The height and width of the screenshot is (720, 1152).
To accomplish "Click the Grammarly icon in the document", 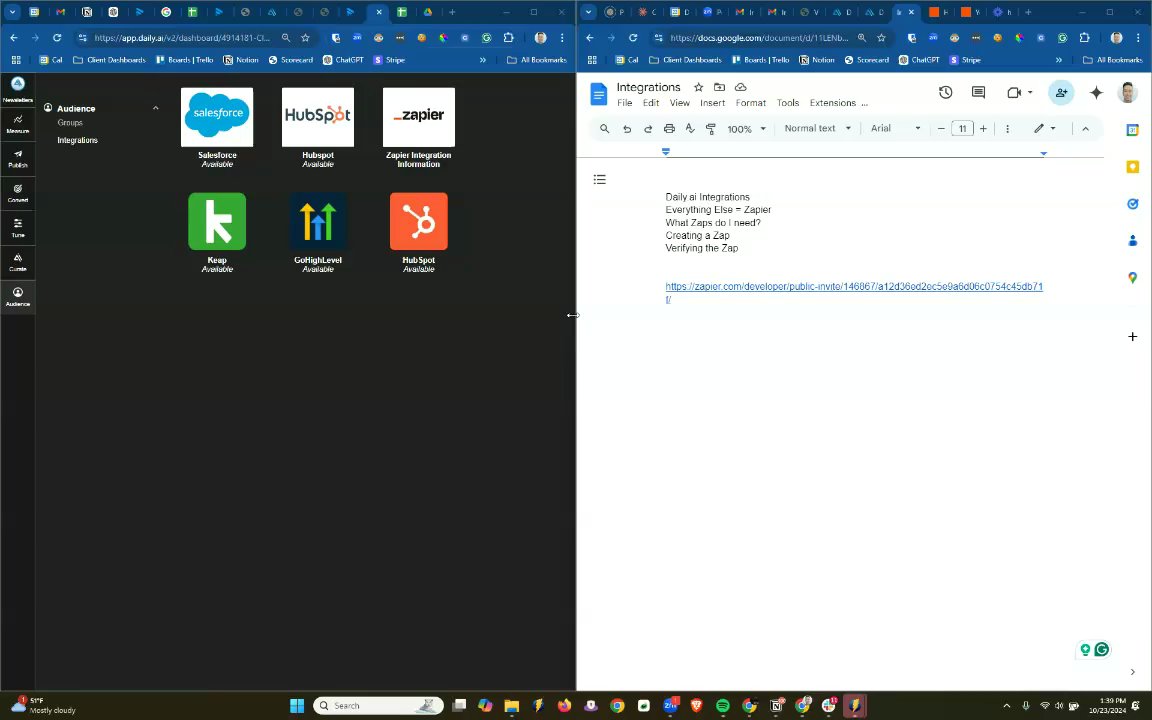I will point(1101,649).
